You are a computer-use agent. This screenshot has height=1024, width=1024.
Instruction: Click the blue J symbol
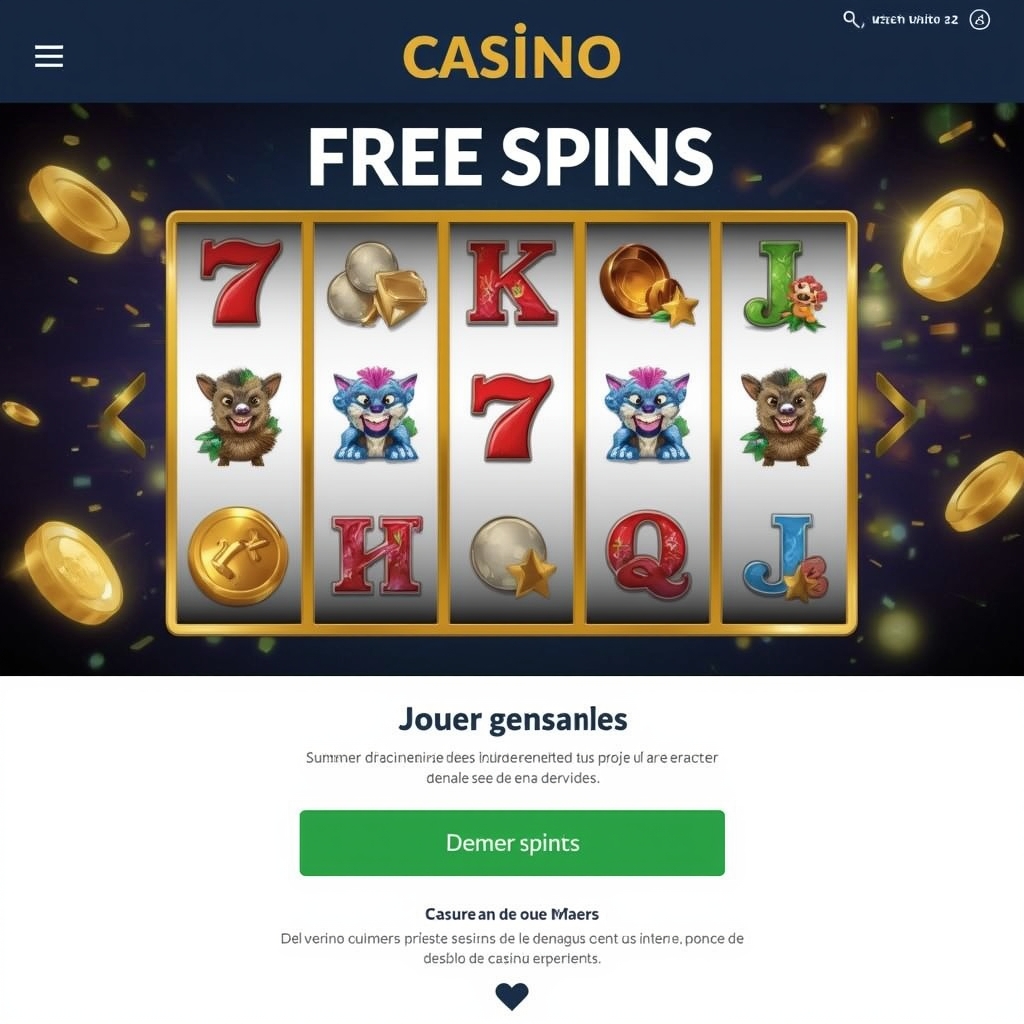(x=784, y=557)
